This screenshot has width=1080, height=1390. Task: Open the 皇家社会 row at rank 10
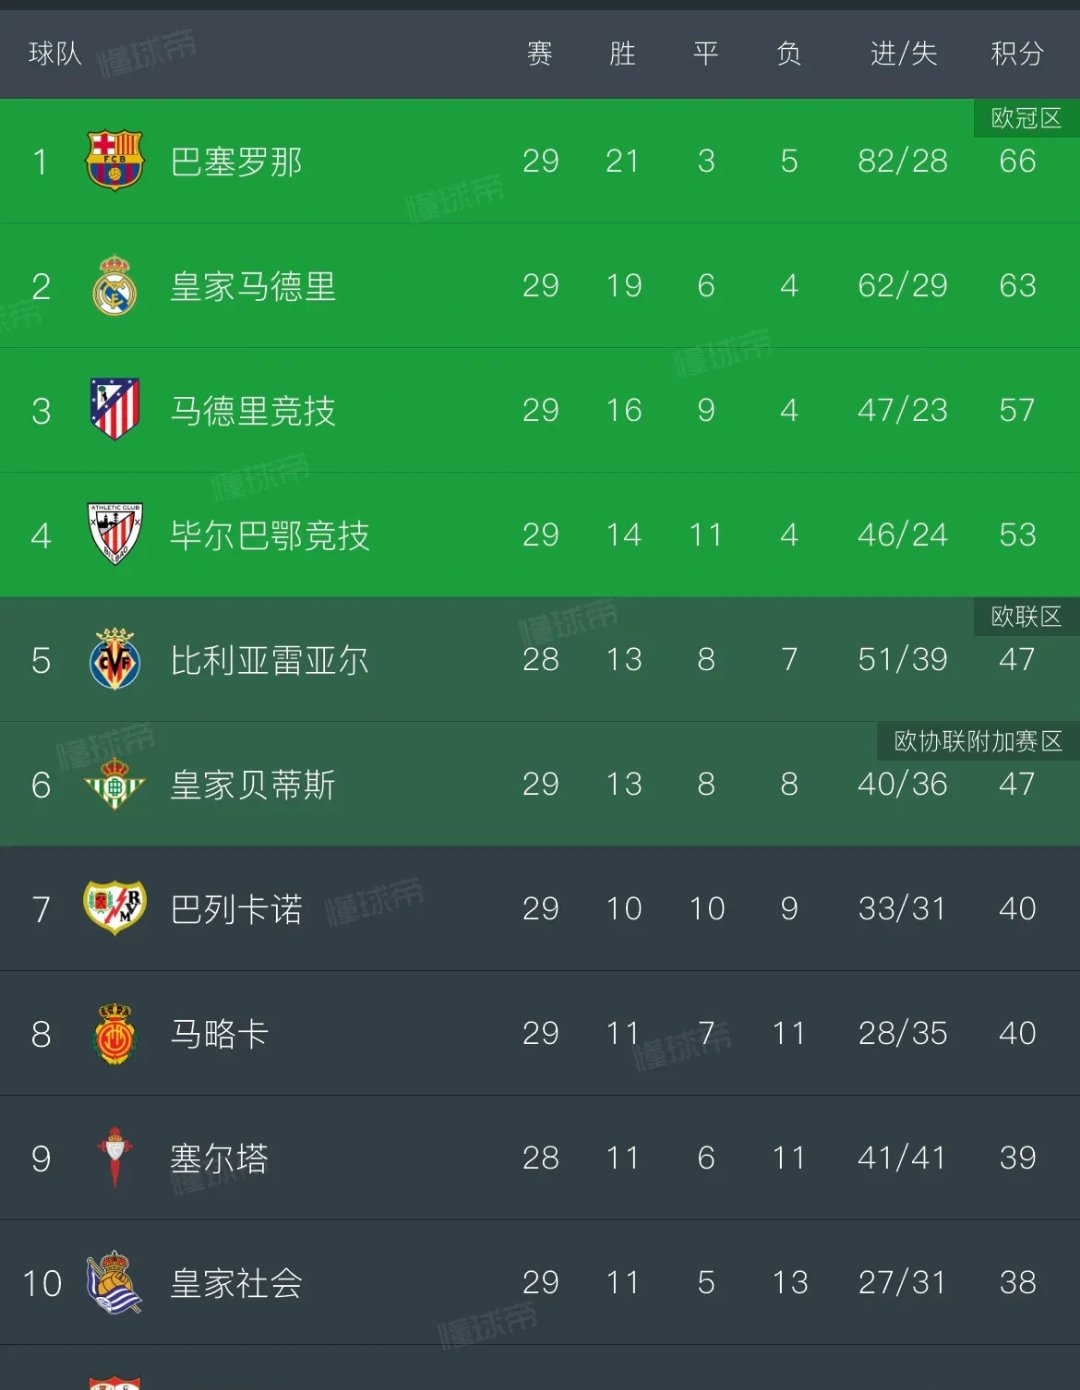[x=540, y=1282]
